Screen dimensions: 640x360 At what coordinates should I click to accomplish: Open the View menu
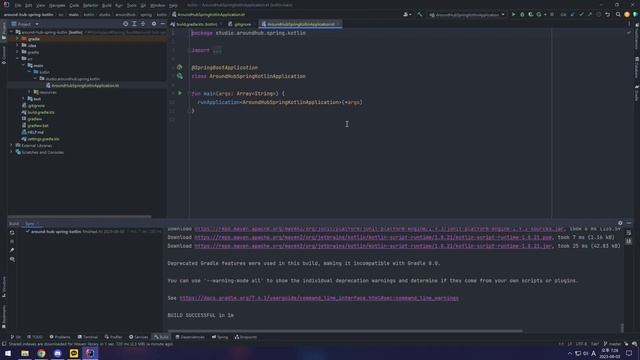click(40, 5)
